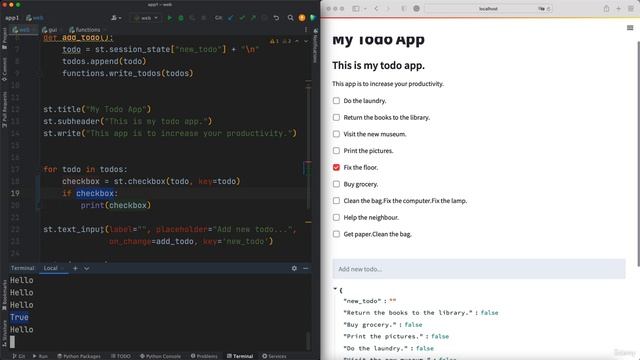This screenshot has width=640, height=360.
Task: Click the web file breadcrumb in navigation bar
Action: (x=35, y=18)
